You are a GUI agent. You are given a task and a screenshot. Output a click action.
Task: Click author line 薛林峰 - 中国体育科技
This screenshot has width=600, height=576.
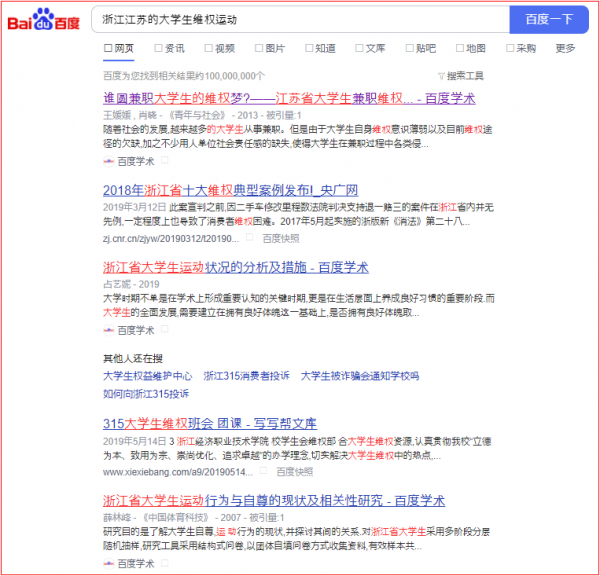pyautogui.click(x=194, y=517)
